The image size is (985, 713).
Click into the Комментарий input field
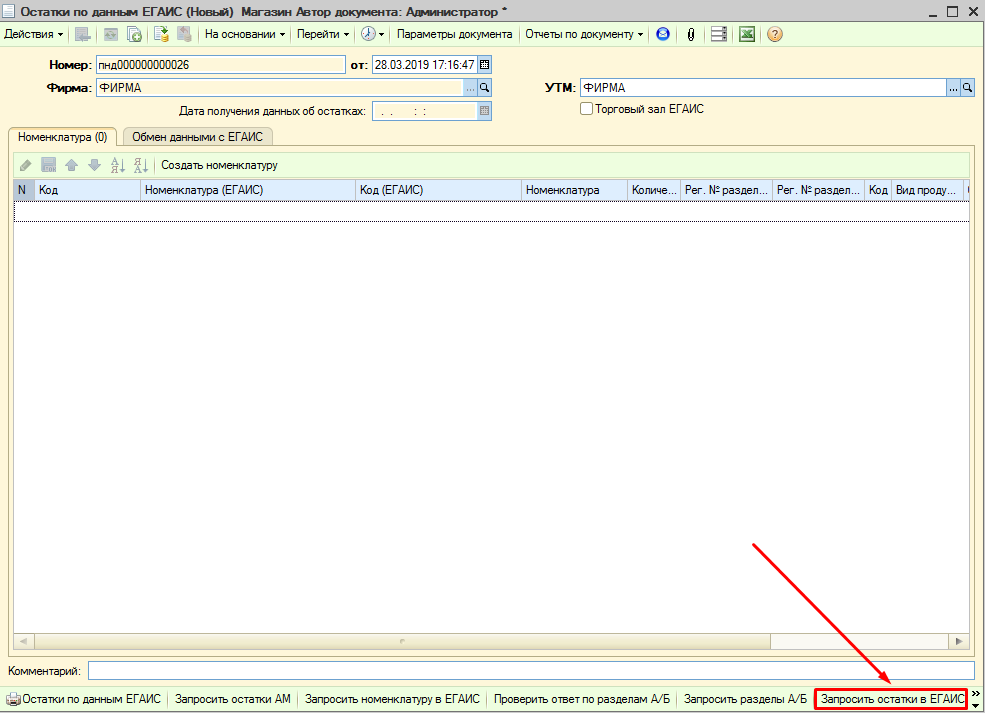point(531,671)
